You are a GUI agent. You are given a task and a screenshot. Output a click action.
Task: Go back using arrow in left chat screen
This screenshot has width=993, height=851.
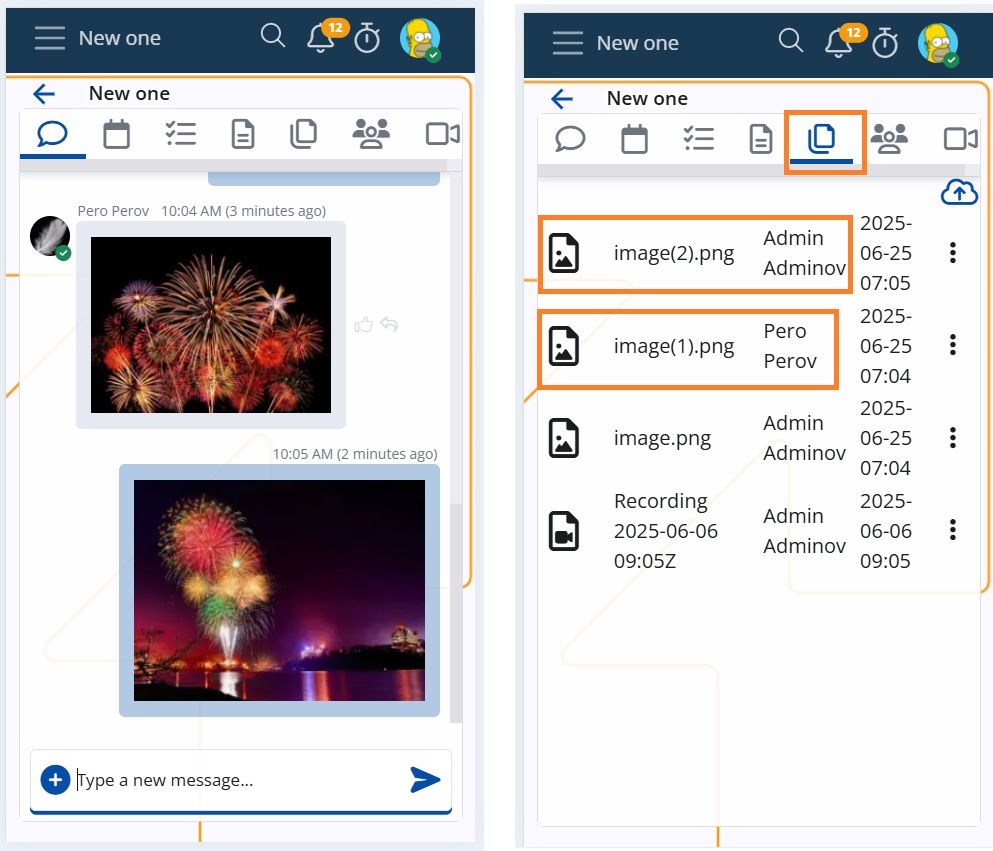[44, 94]
